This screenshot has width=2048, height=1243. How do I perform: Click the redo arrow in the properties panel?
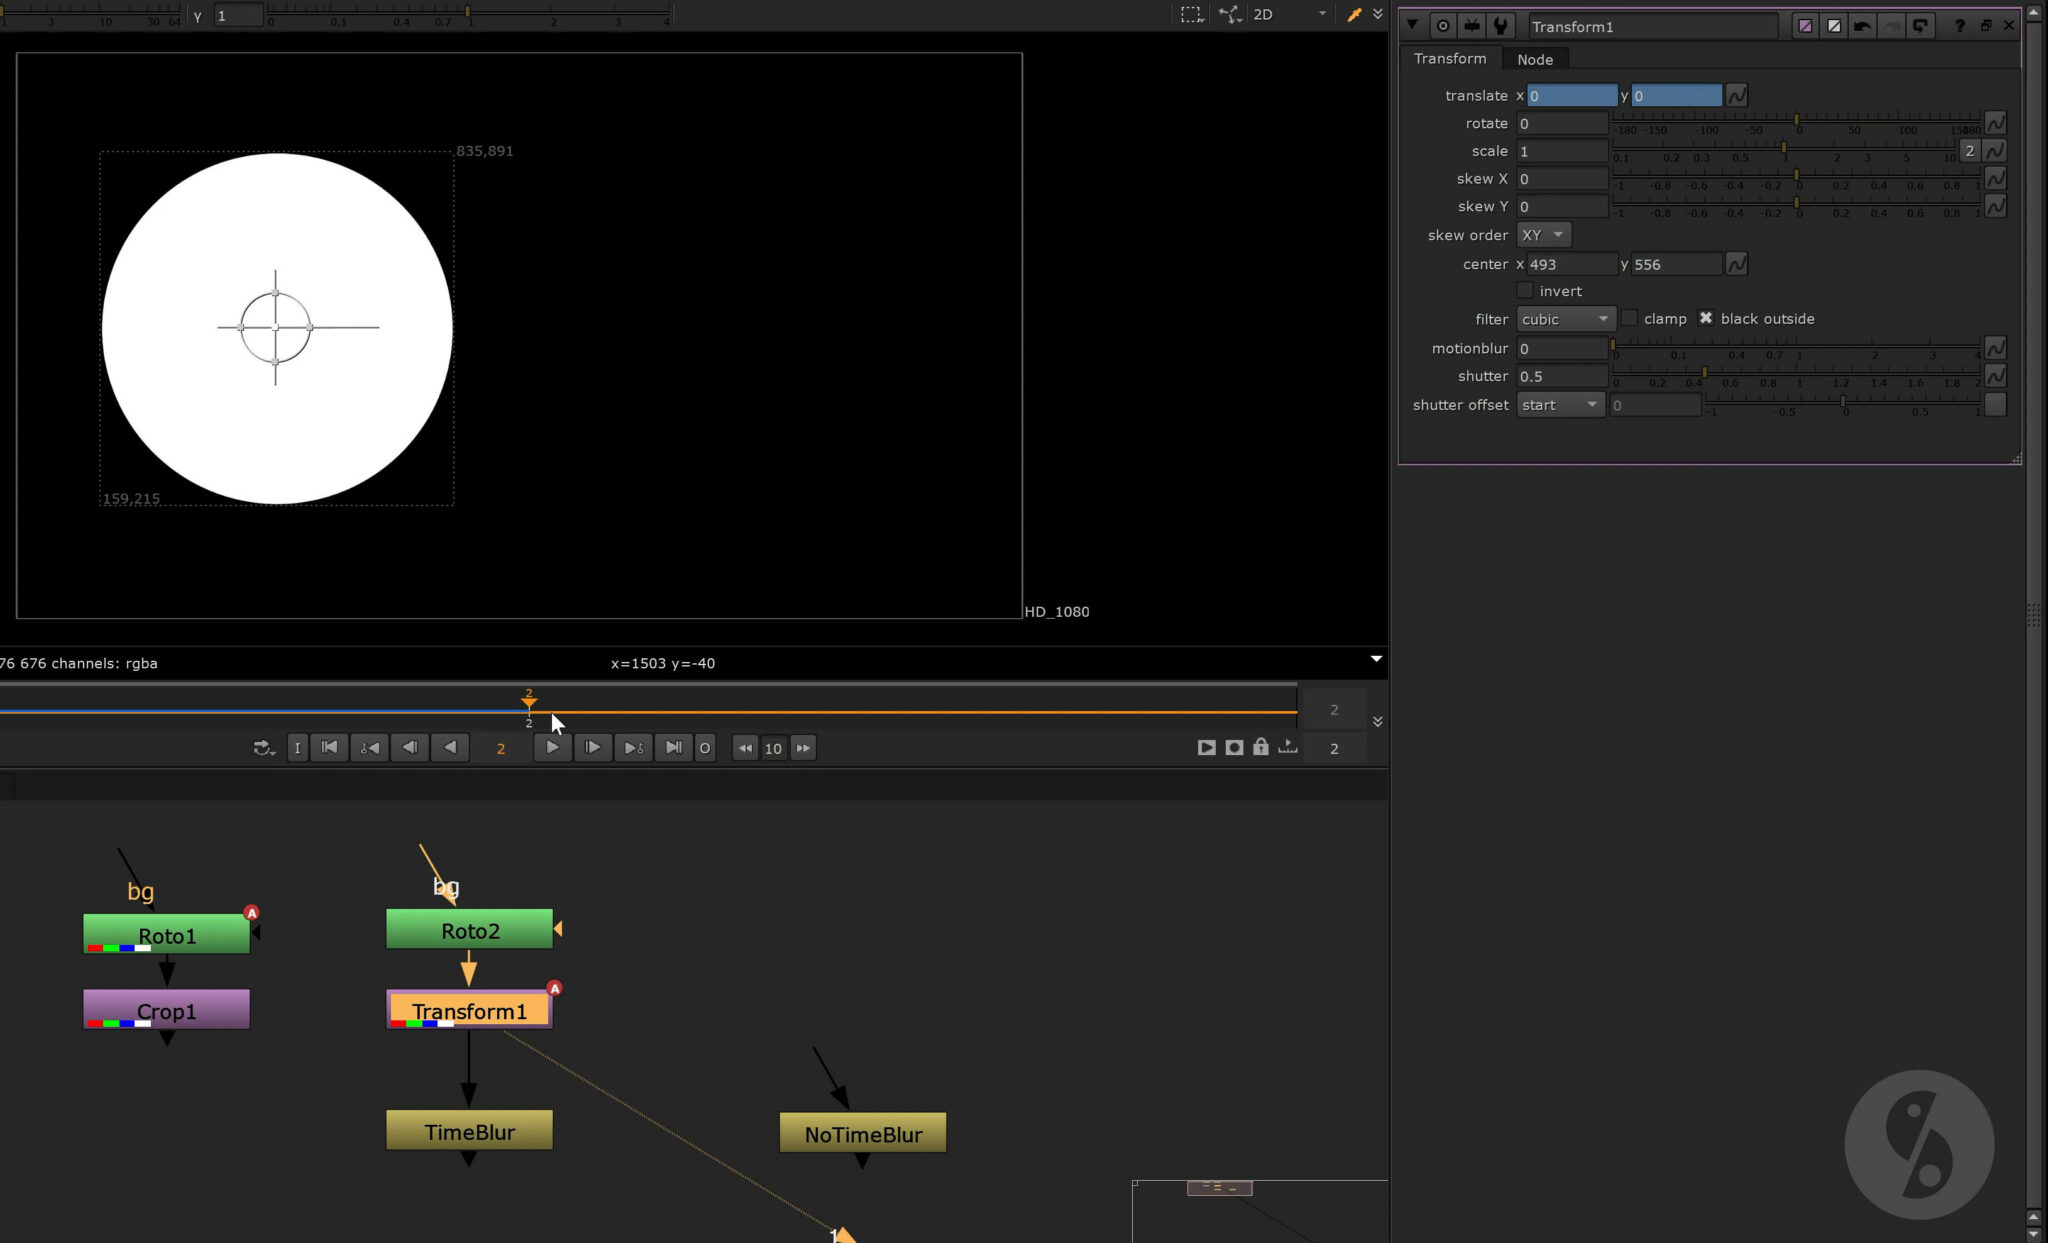point(1893,27)
